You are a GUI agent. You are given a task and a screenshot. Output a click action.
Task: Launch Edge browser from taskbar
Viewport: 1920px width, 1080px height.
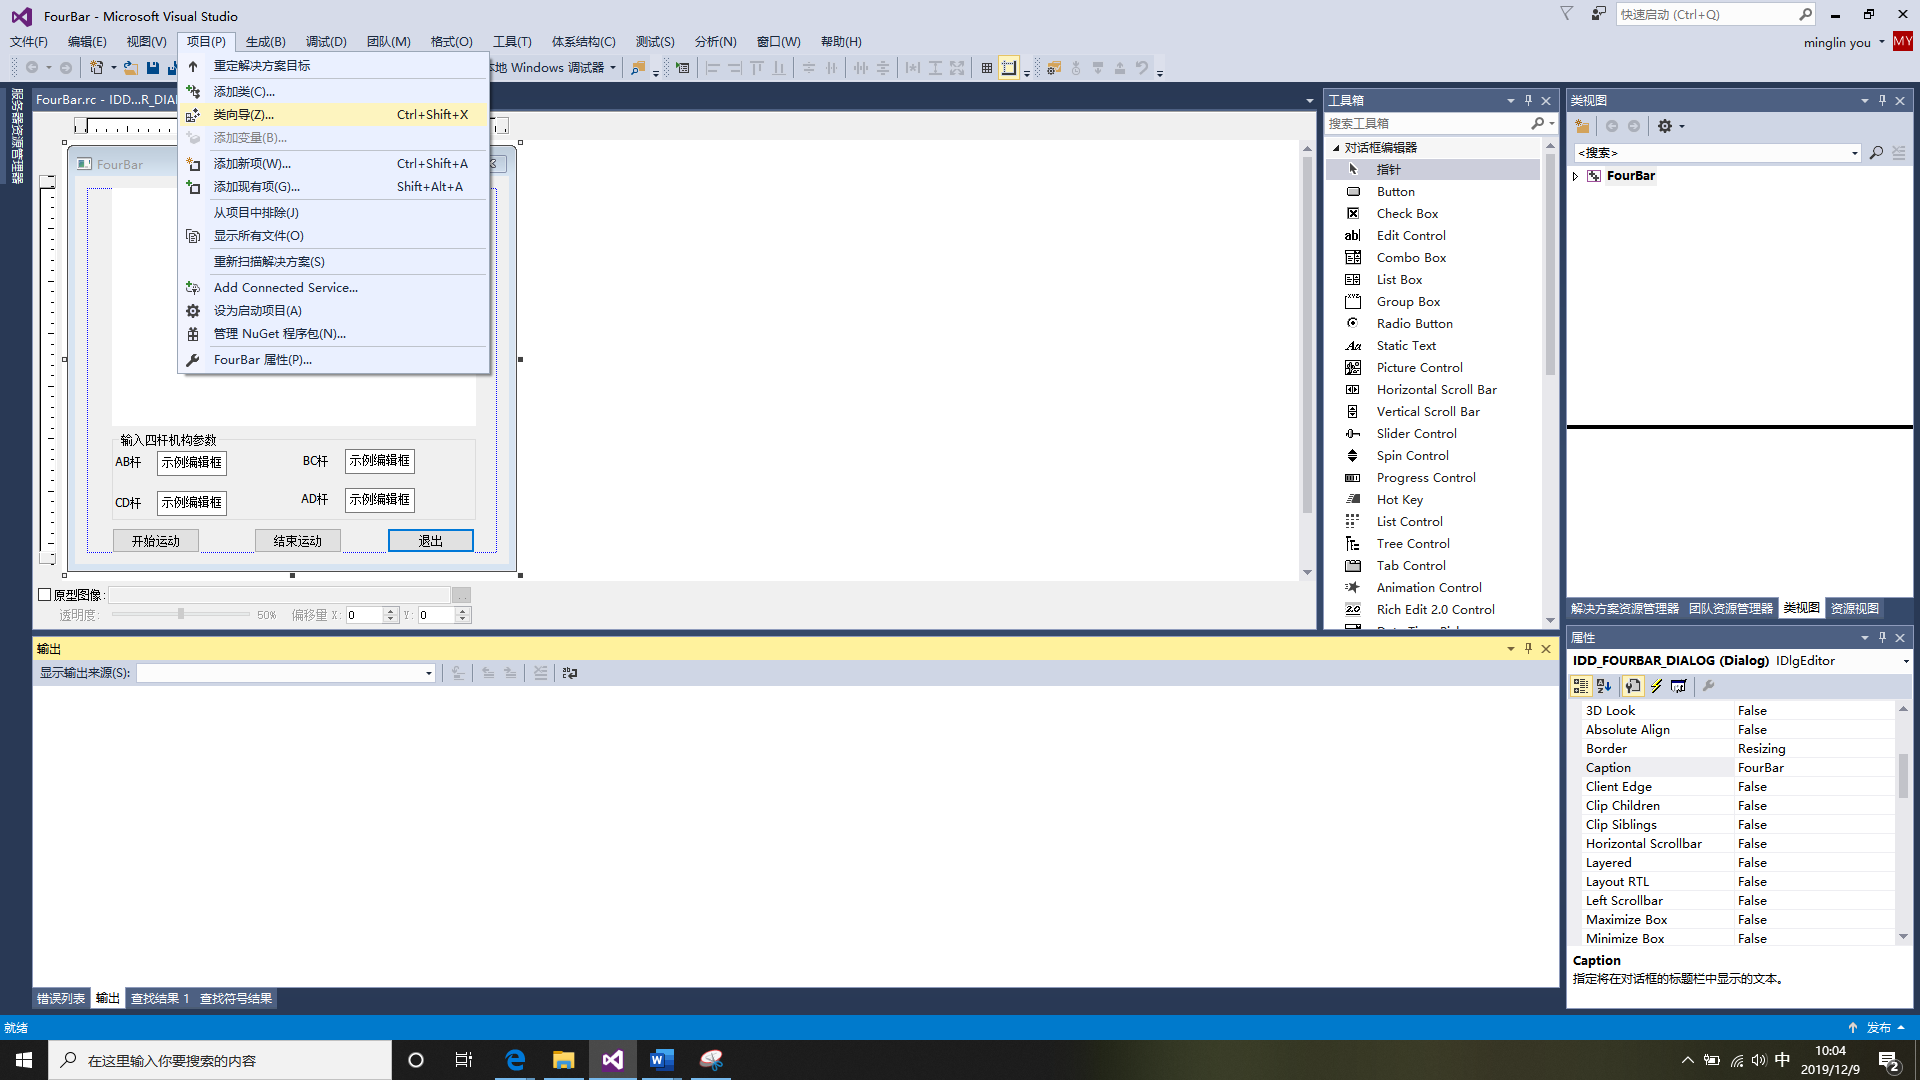(515, 1060)
